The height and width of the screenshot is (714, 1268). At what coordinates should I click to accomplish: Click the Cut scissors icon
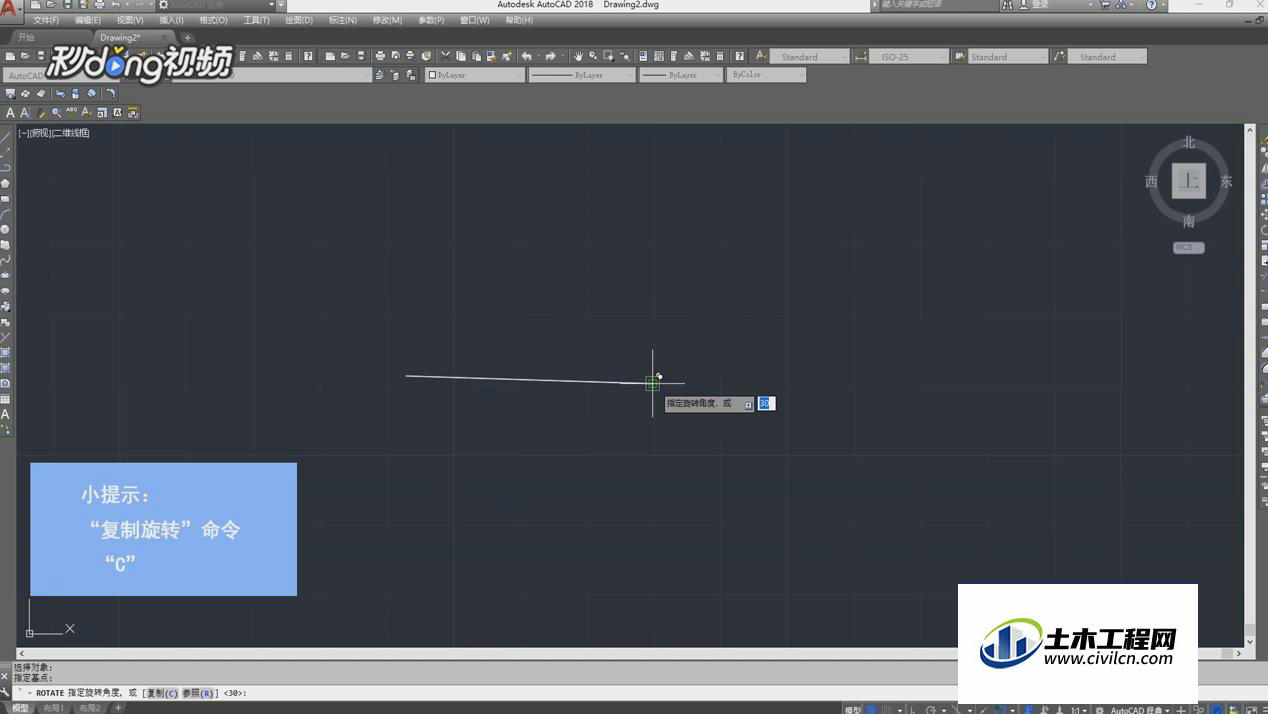tap(445, 56)
